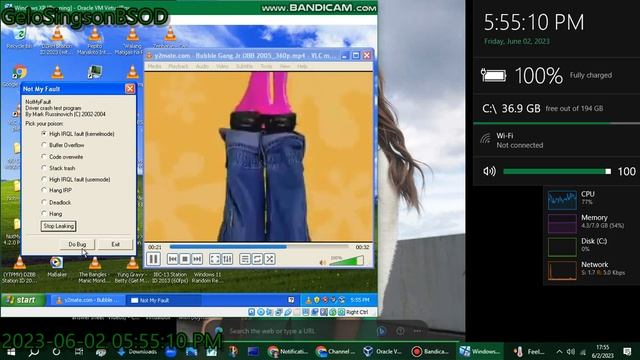Open host taskbar search icon
This screenshot has width=640, height=360.
click(33, 351)
